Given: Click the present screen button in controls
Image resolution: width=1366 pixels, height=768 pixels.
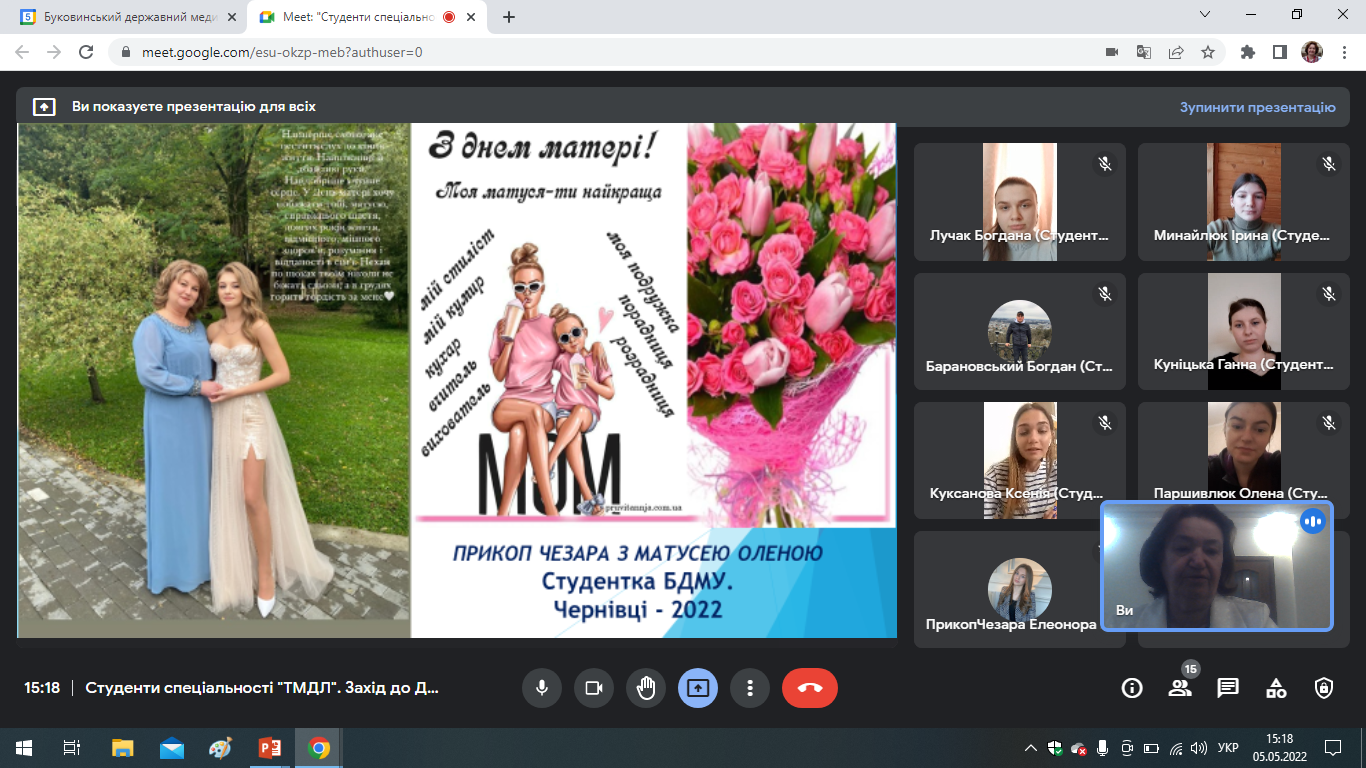Looking at the screenshot, I should pos(698,688).
